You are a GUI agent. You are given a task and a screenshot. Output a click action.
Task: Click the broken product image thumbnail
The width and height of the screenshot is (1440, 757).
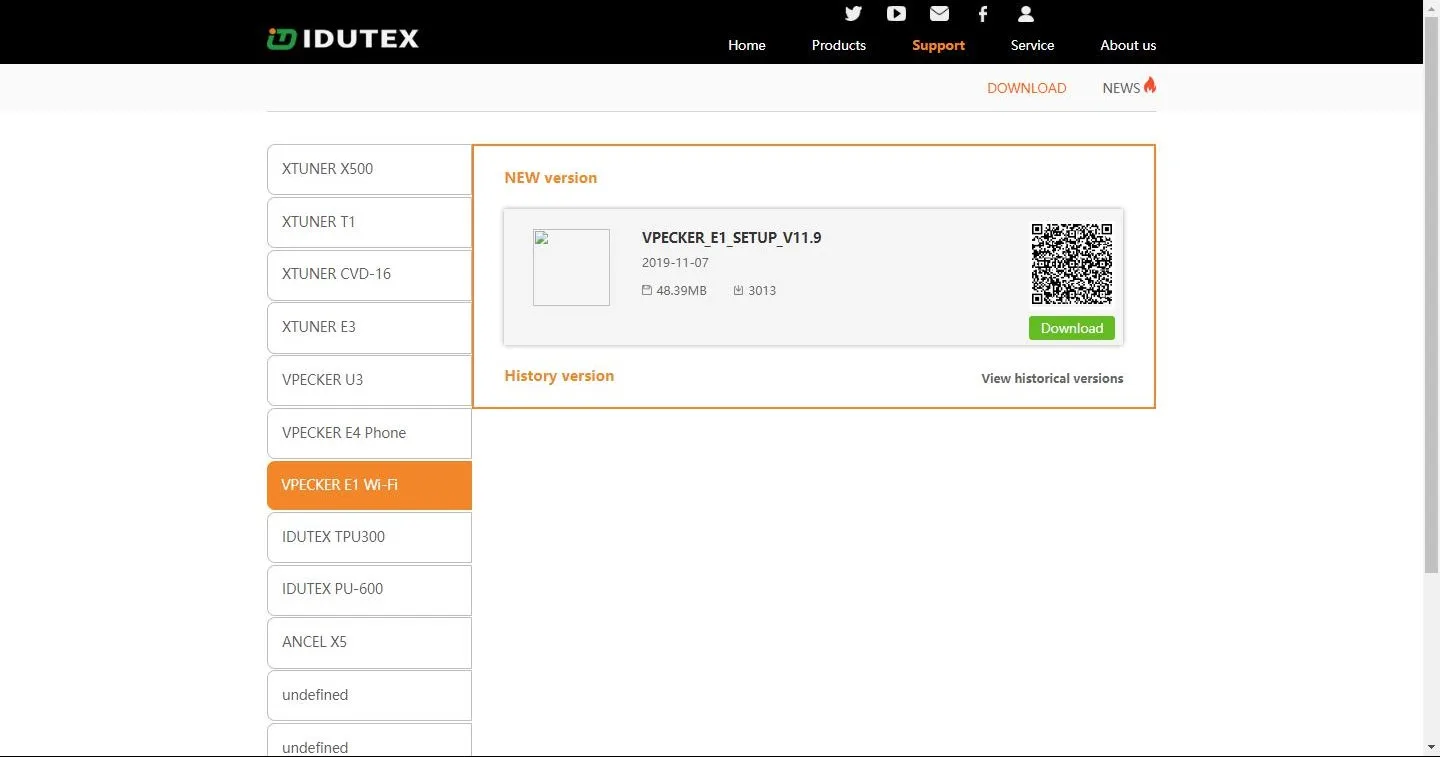(571, 267)
